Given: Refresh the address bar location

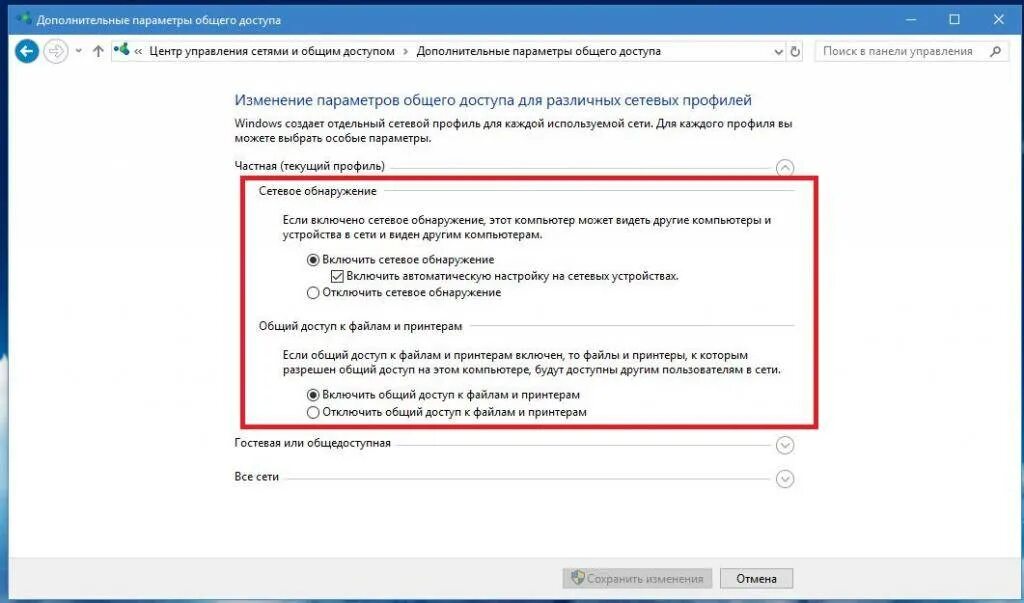Looking at the screenshot, I should 795,51.
